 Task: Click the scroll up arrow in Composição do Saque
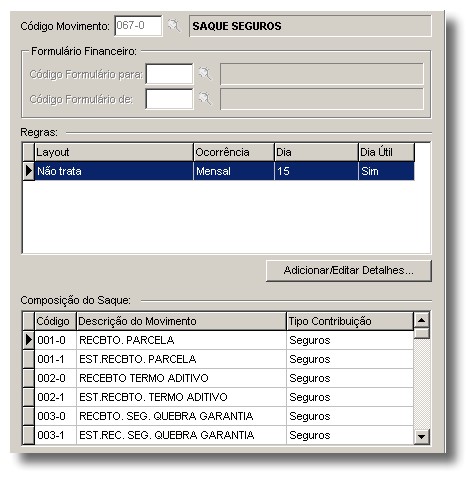[x=421, y=320]
